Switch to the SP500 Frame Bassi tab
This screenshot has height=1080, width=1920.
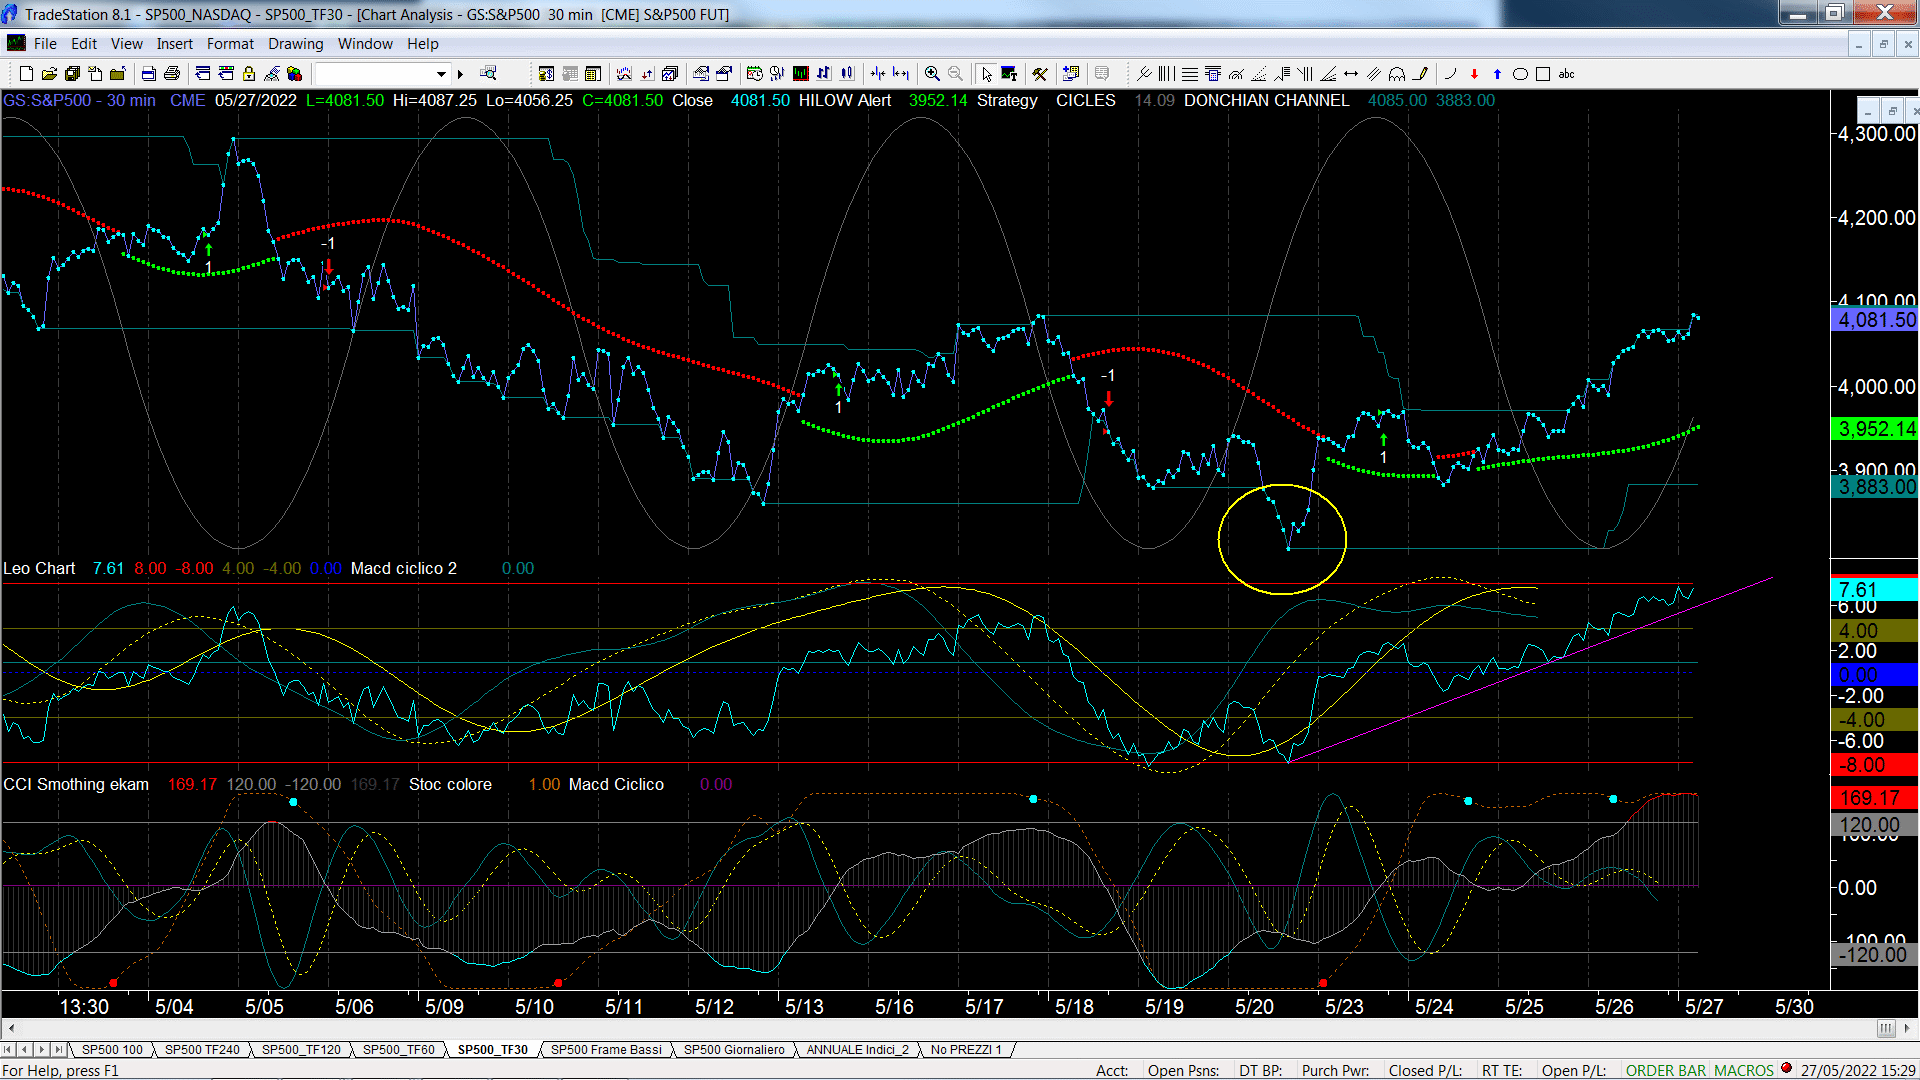(x=606, y=1049)
